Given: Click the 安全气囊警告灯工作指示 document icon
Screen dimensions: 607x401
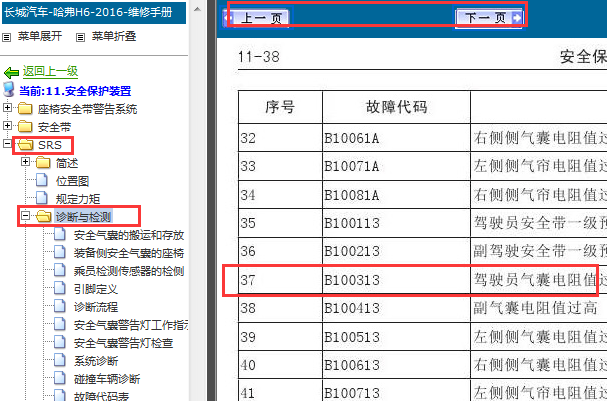Looking at the screenshot, I should point(60,324).
